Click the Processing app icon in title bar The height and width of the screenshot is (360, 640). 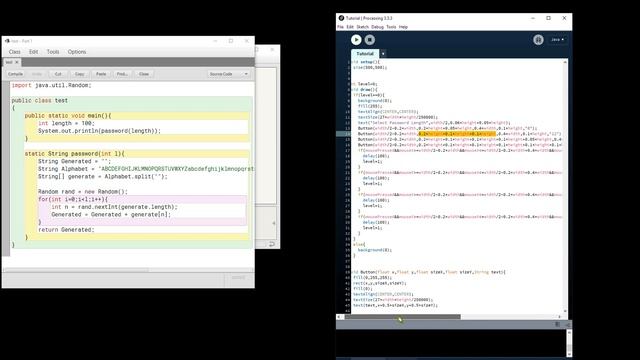[341, 18]
